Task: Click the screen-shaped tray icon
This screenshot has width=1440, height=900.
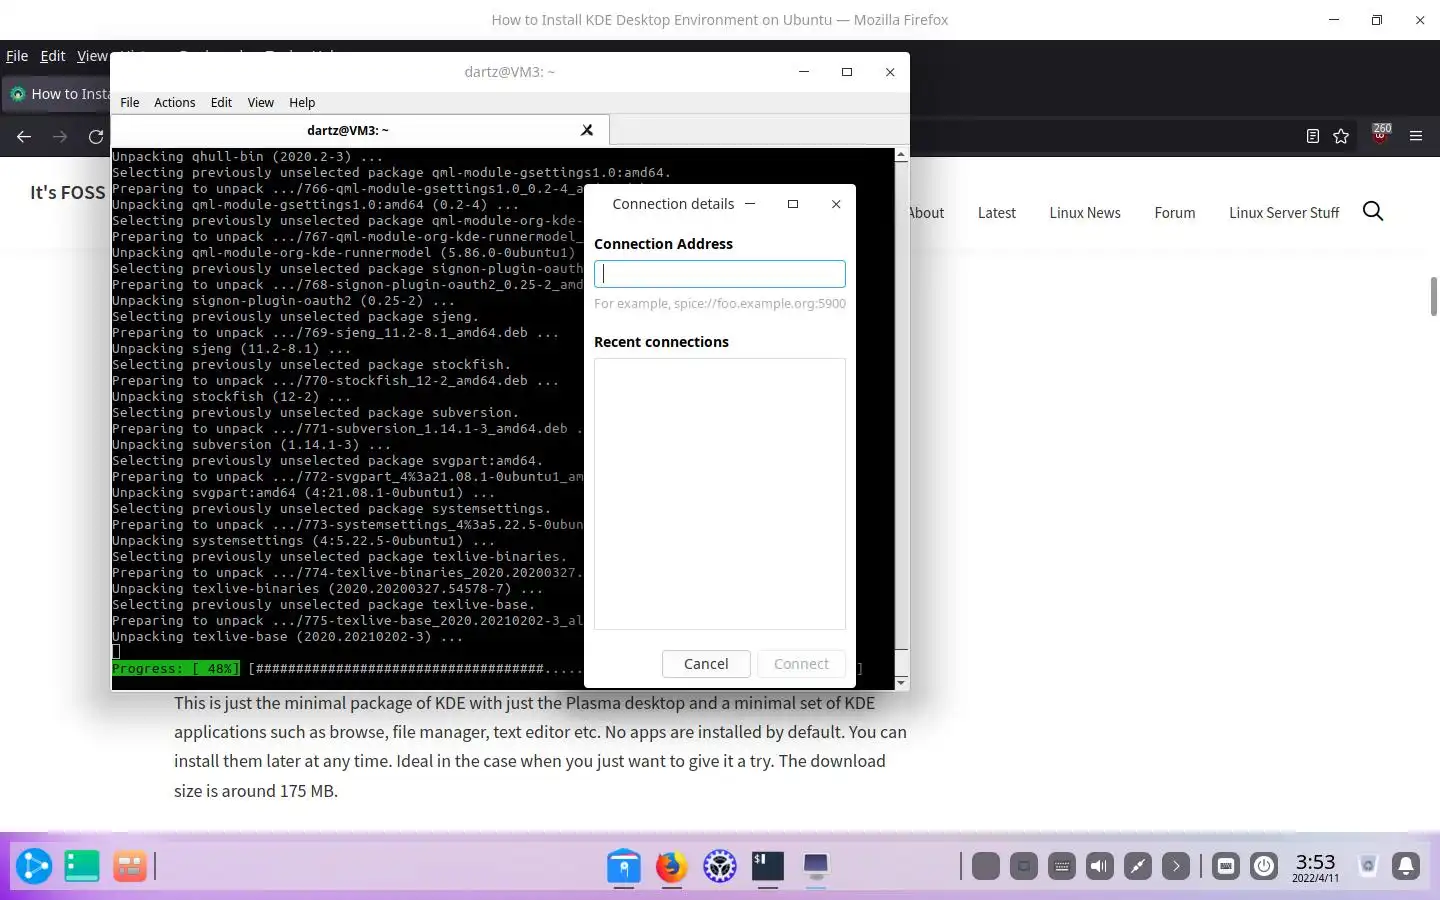Action: [x=1024, y=866]
